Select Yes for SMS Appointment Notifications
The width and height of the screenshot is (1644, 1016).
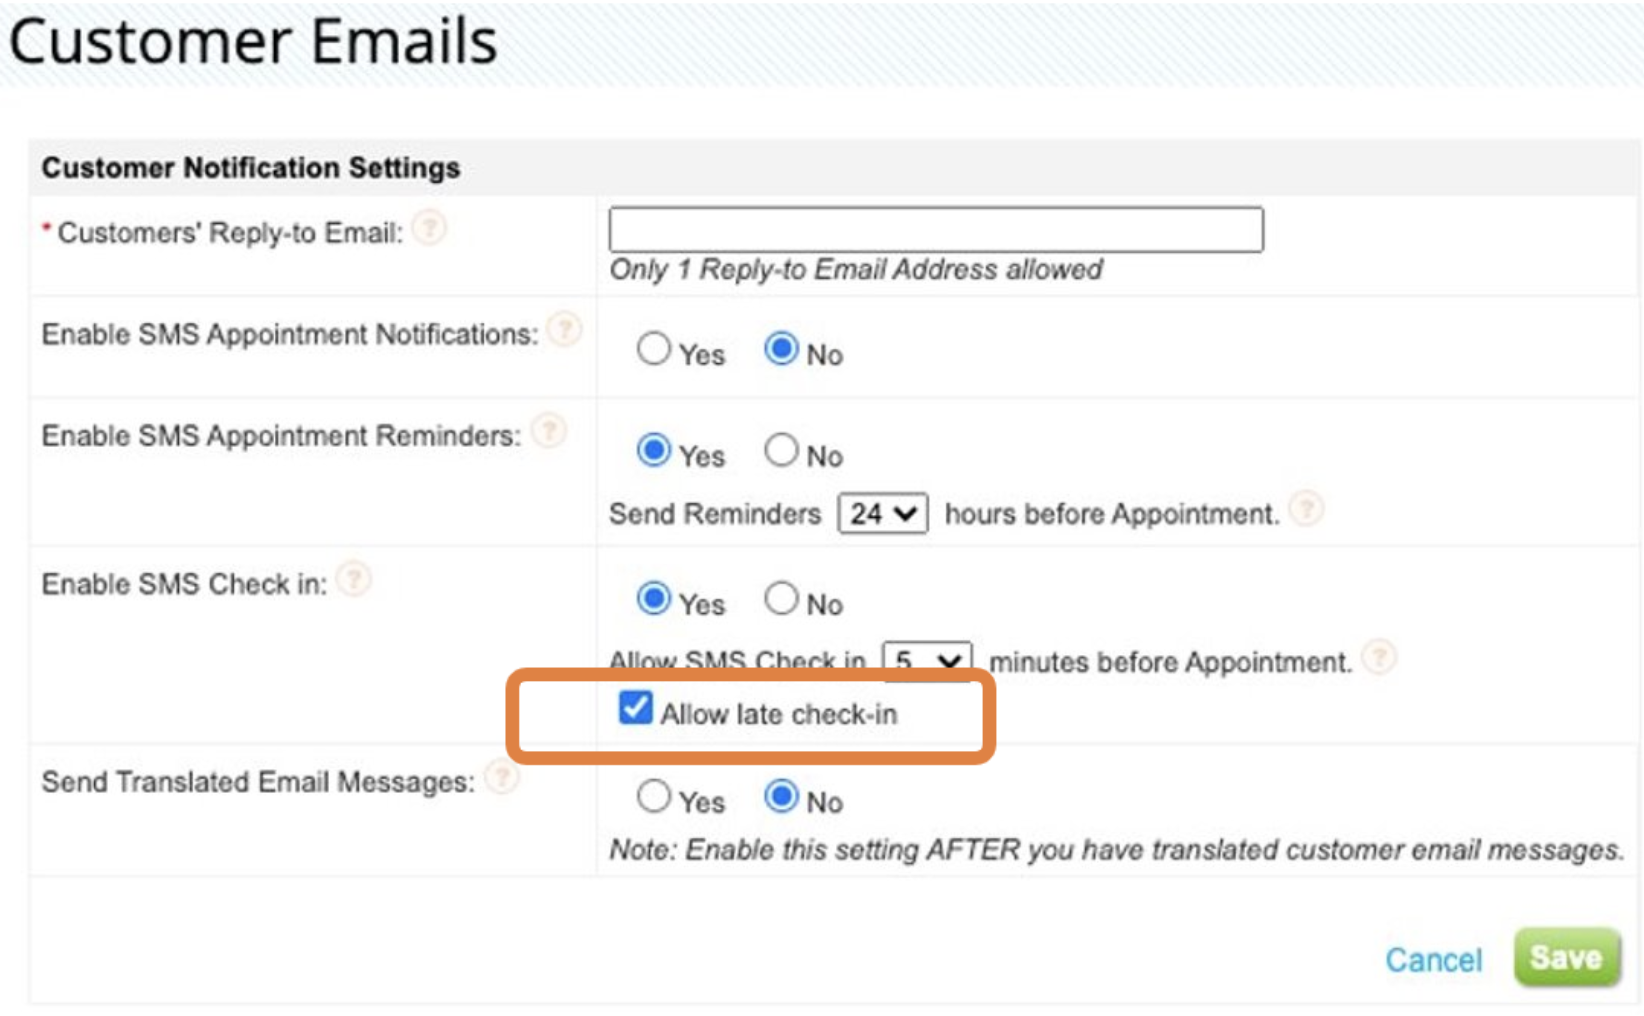pos(654,349)
